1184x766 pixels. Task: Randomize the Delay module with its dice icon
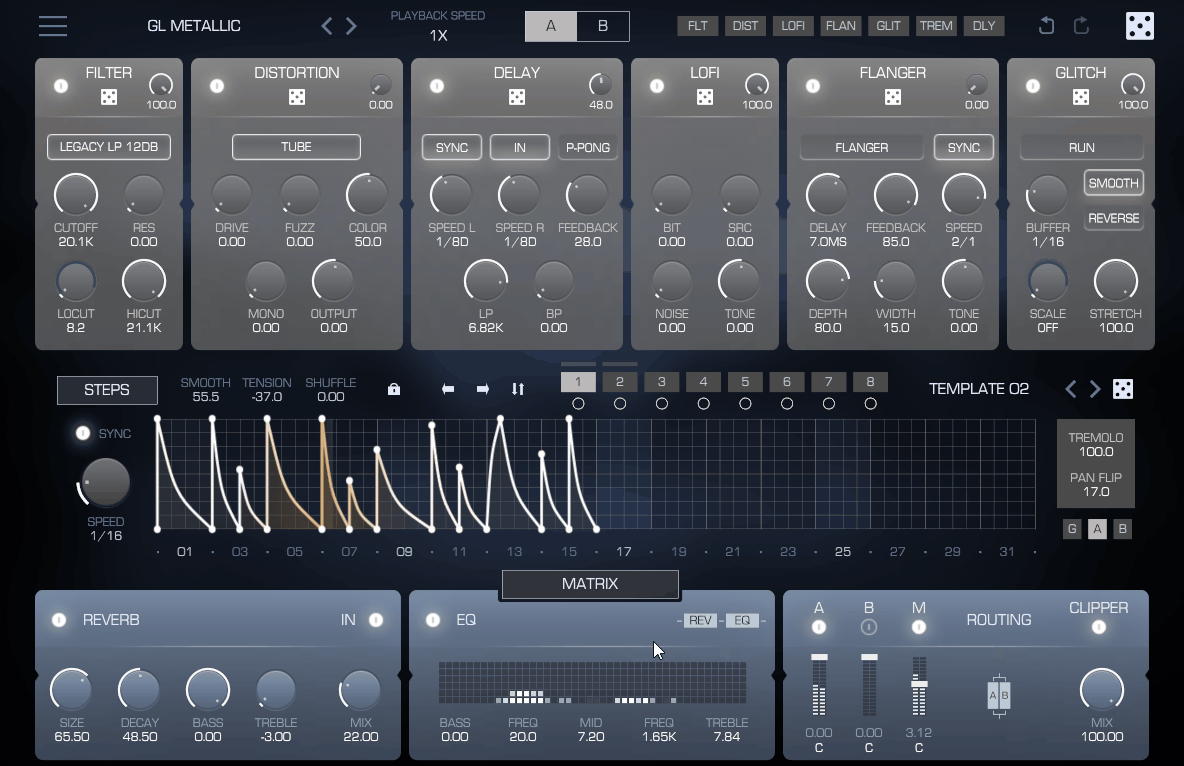(517, 96)
